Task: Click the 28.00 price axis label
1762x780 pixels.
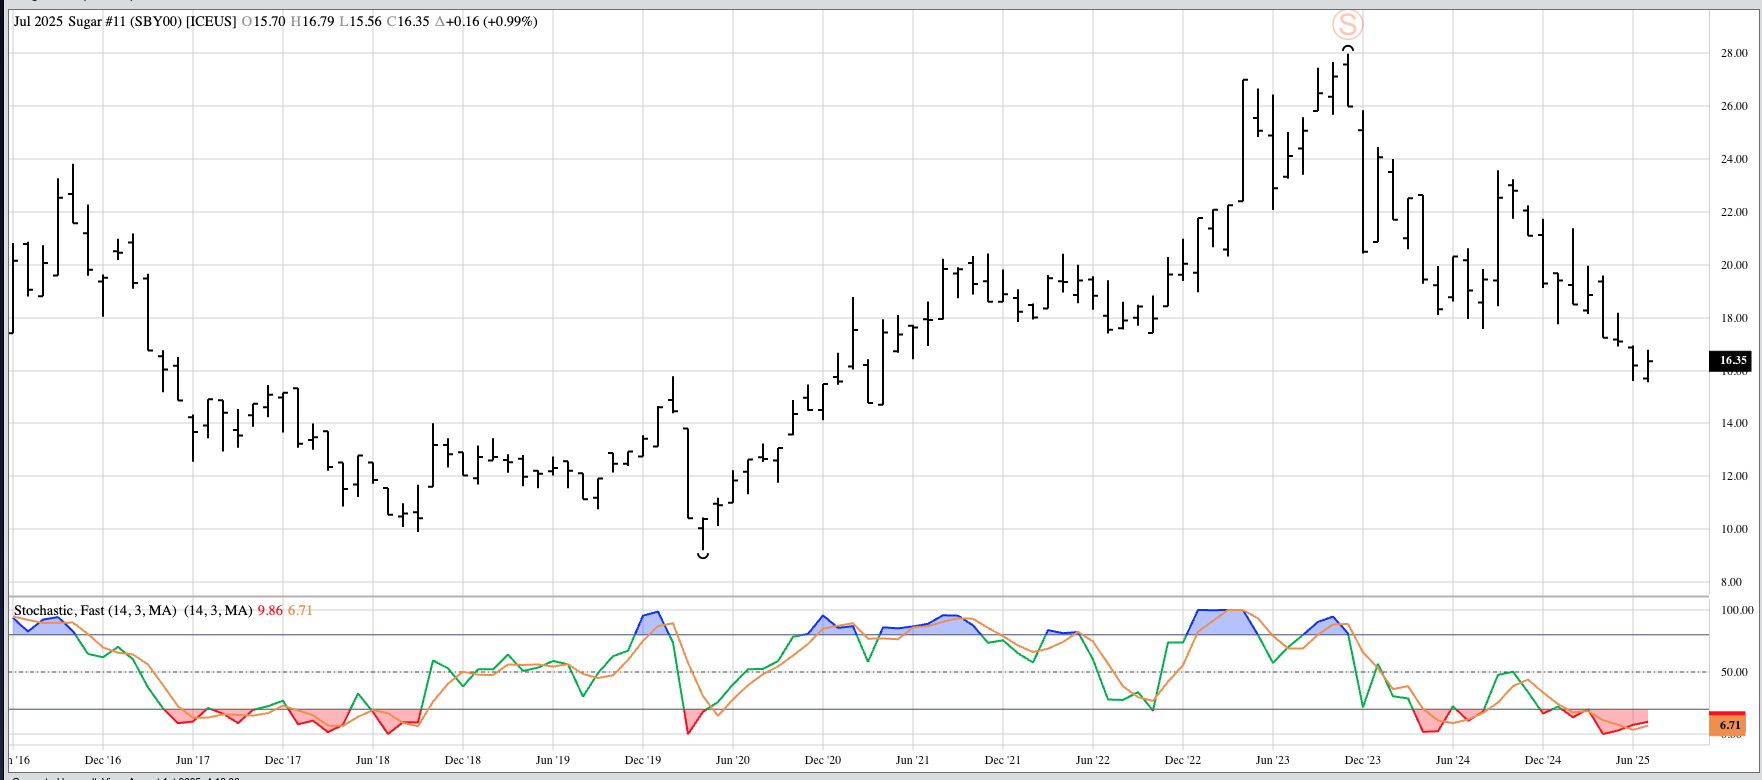Action: click(x=1734, y=53)
